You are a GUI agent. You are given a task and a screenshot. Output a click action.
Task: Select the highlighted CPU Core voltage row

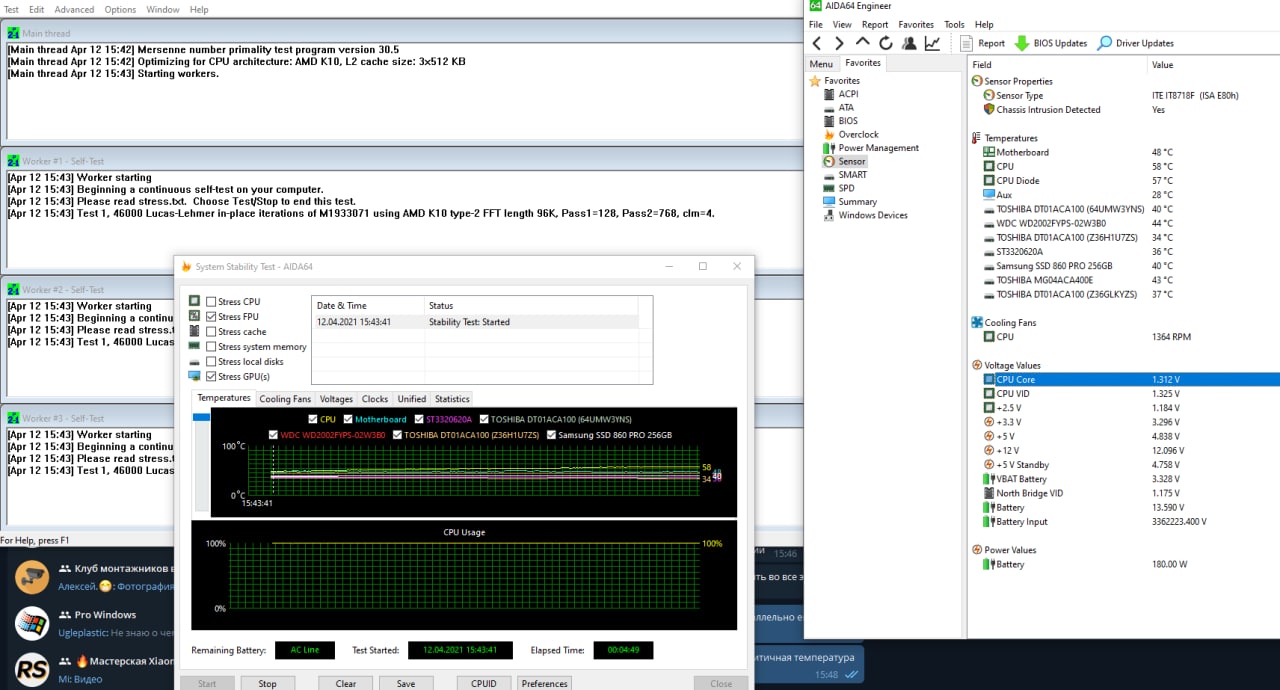pyautogui.click(x=1124, y=380)
